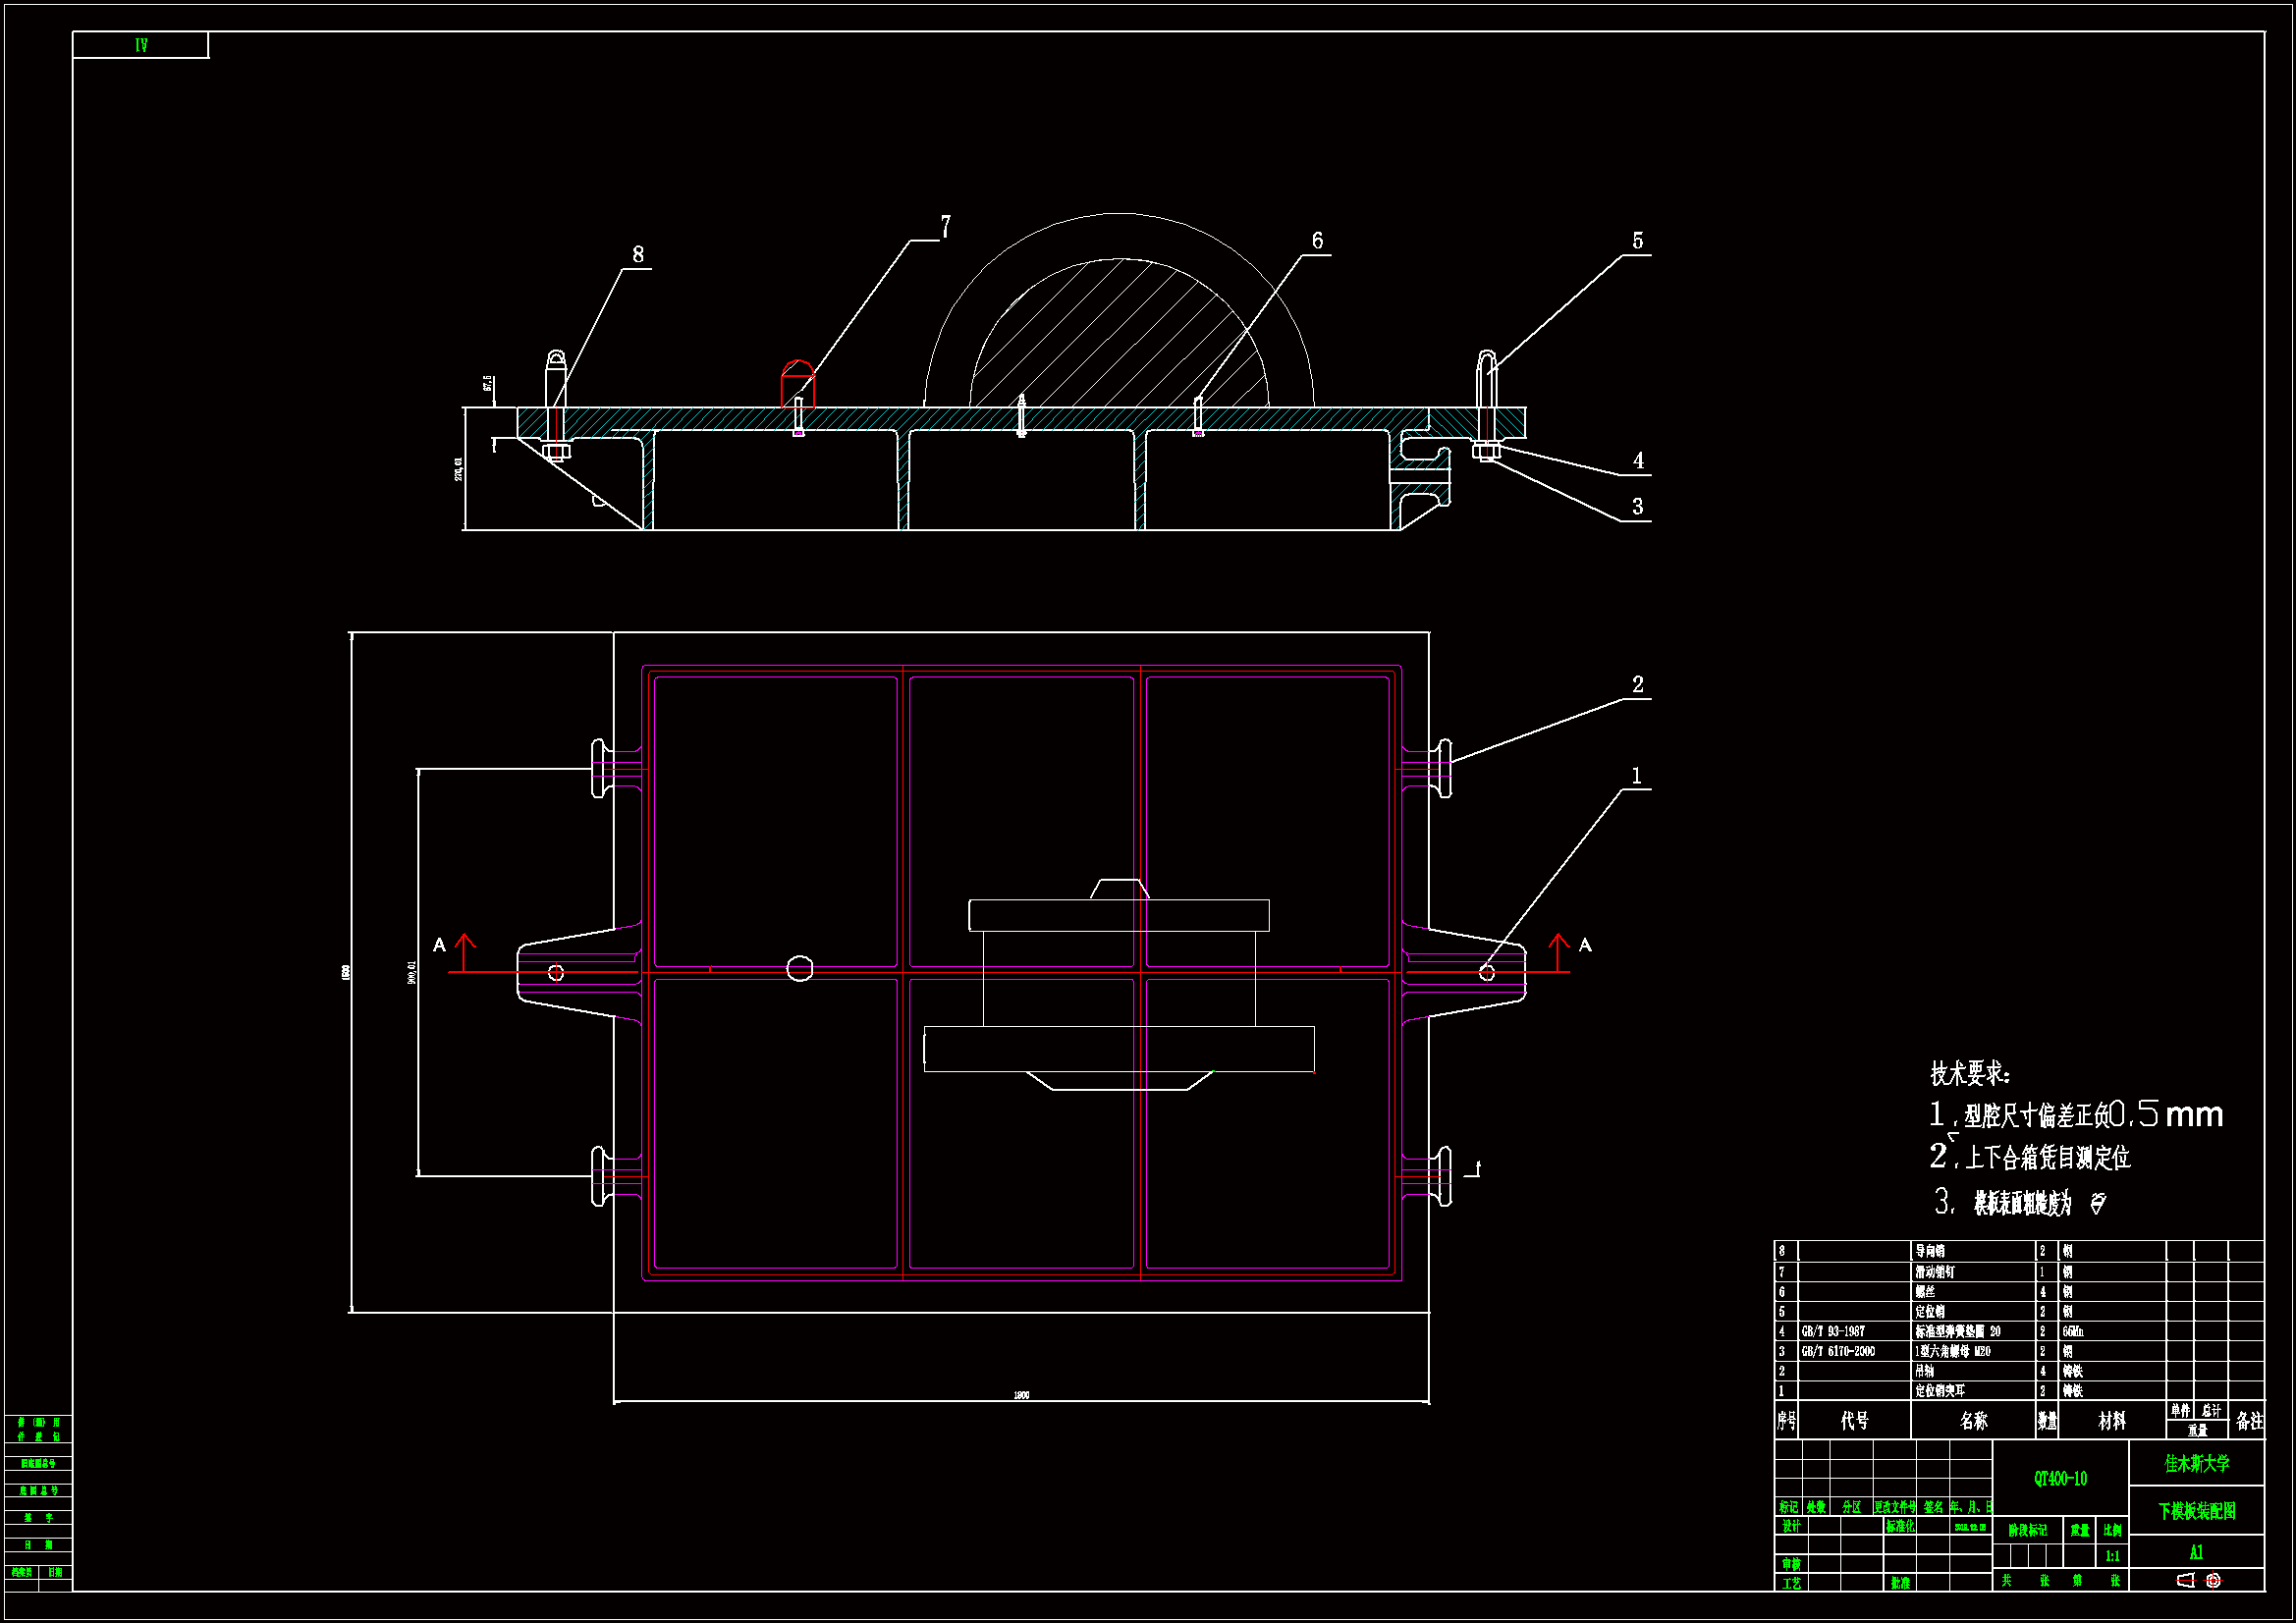
Task: Click the small circle left of plan view center
Action: coord(799,968)
